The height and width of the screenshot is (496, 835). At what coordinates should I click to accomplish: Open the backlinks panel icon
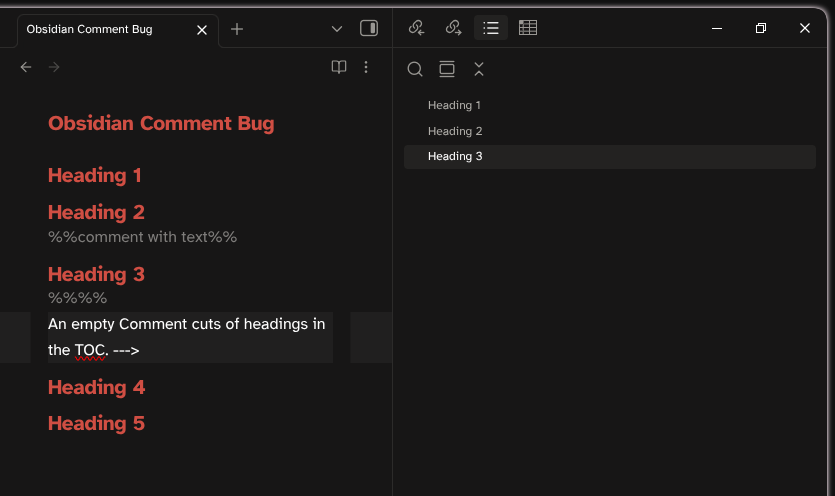click(x=417, y=28)
